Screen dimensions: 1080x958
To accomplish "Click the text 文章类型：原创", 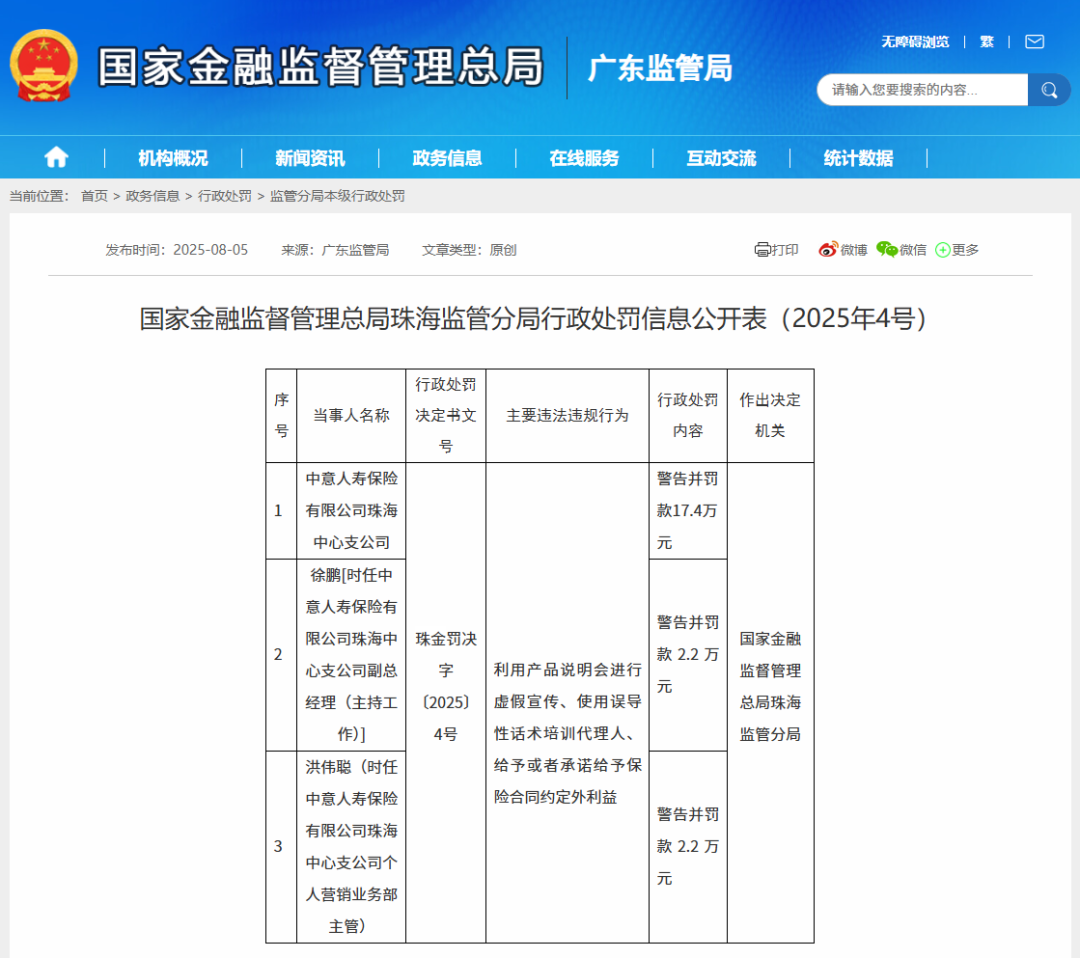I will (x=469, y=250).
